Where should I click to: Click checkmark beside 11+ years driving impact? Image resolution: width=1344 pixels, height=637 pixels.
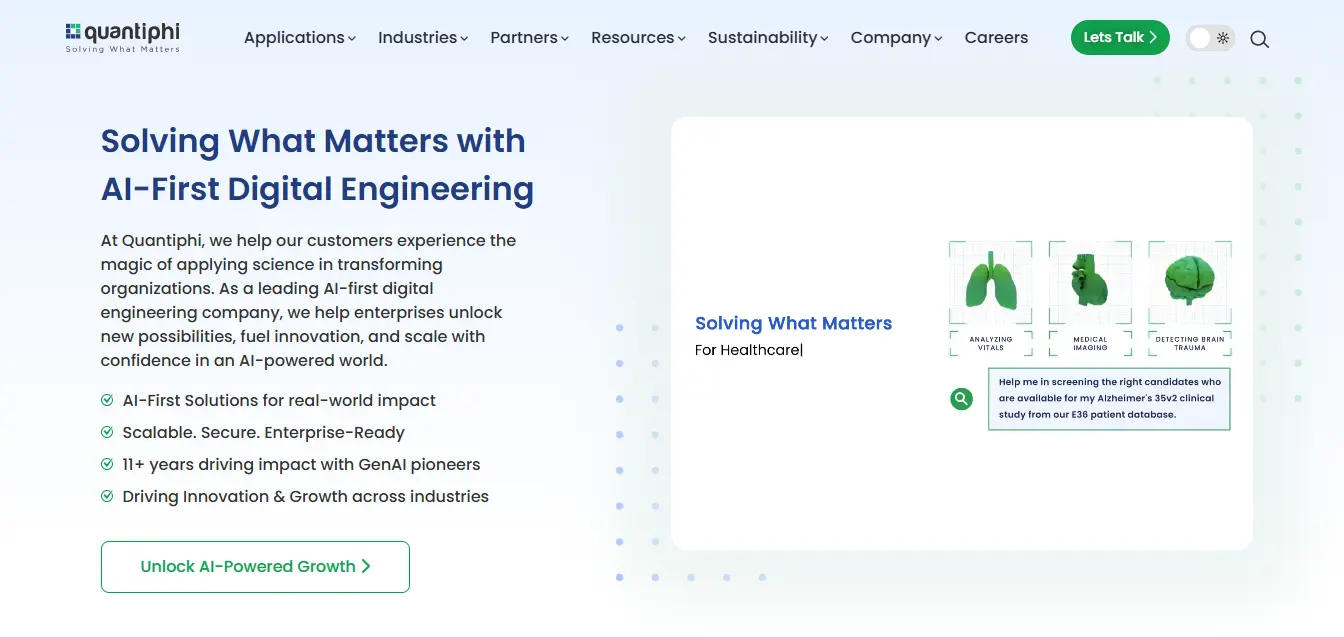coord(107,464)
